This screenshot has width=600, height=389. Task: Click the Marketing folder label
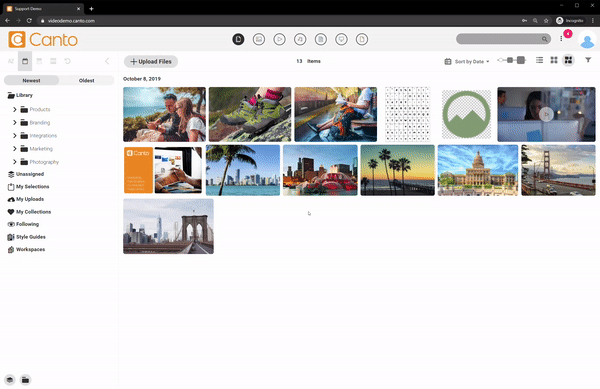coord(41,149)
